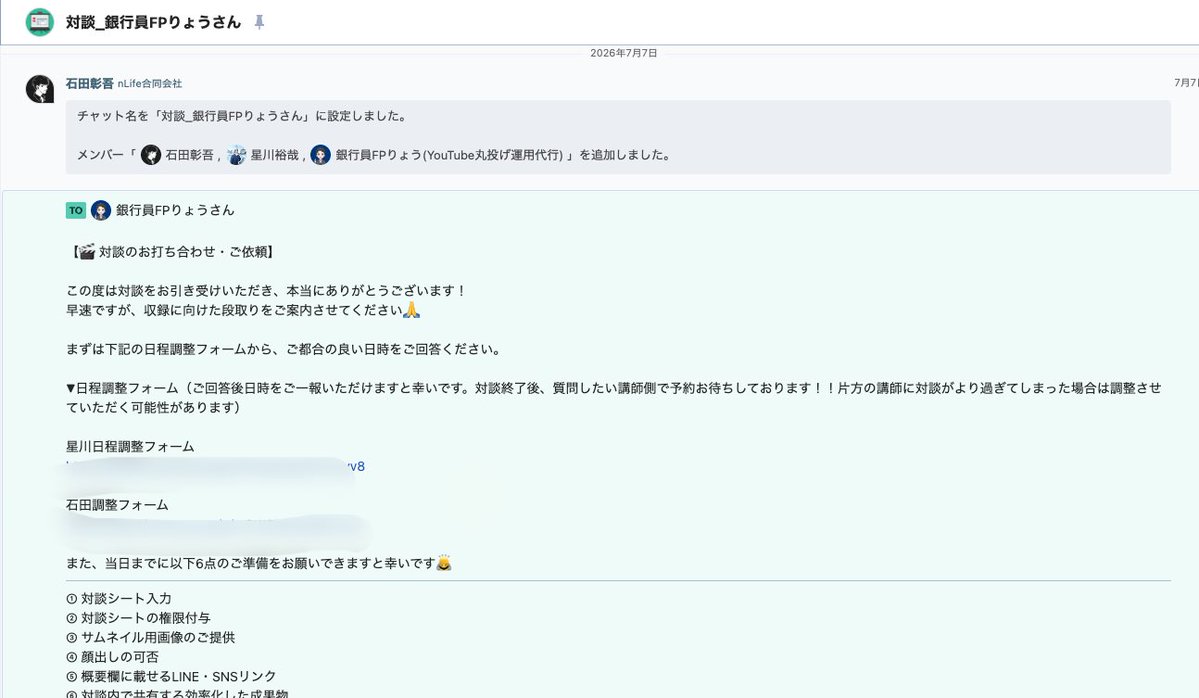
Task: Click the 星川裕哉 avatar in member list
Action: pyautogui.click(x=236, y=155)
